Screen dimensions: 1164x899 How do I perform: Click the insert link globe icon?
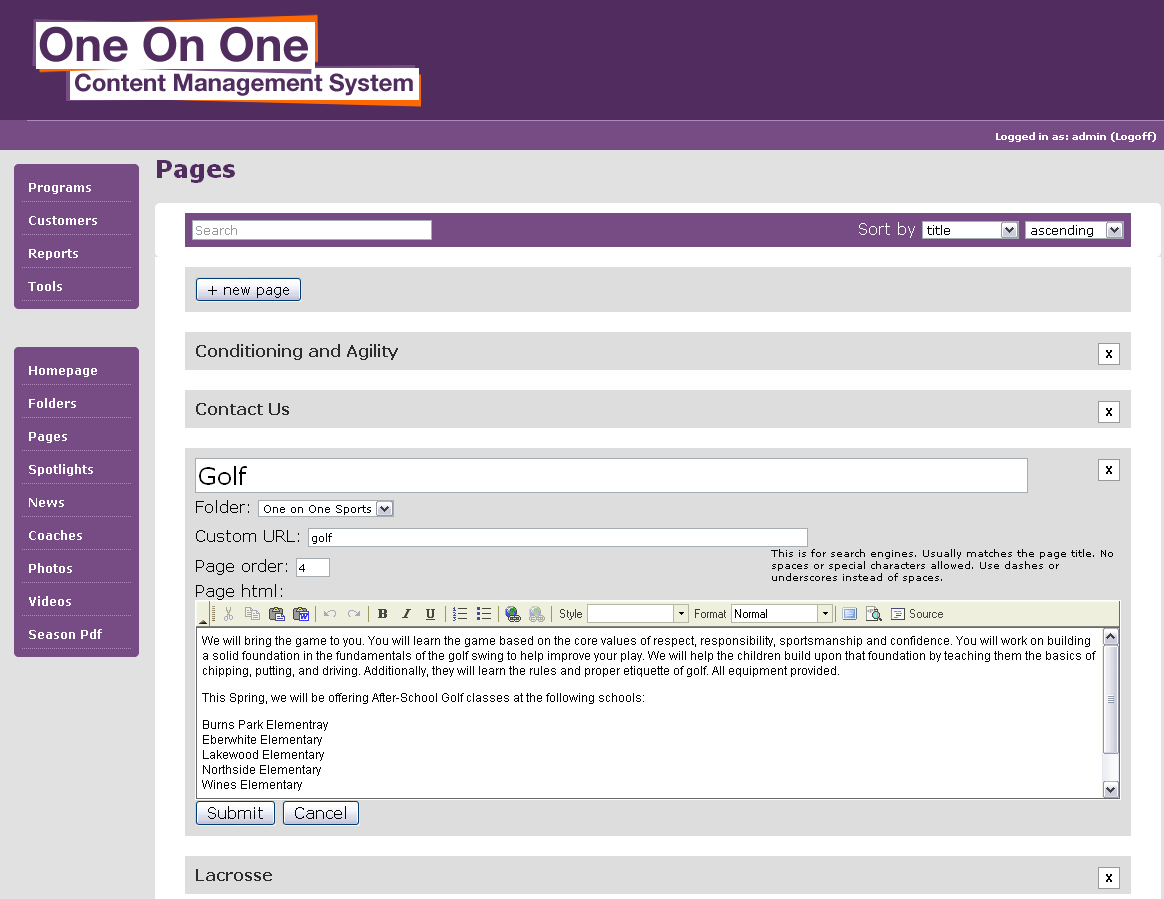(x=513, y=614)
